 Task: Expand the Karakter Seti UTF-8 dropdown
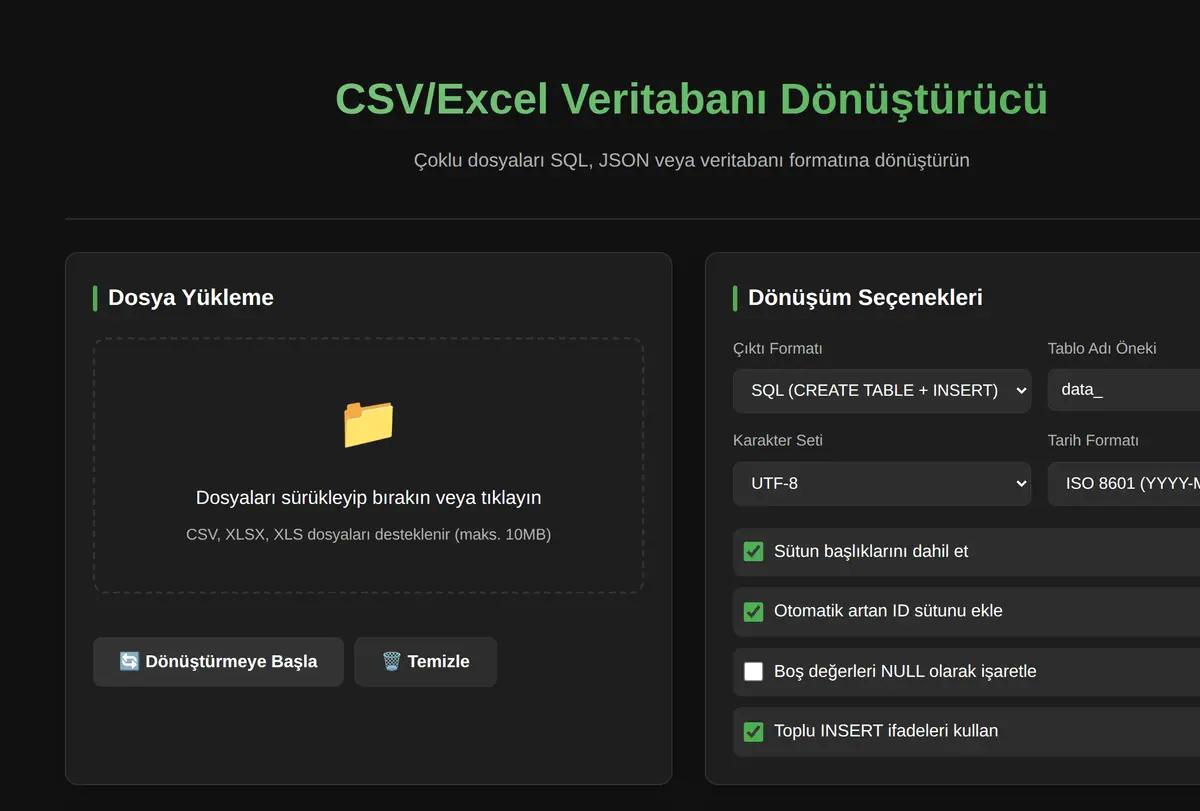[x=882, y=483]
